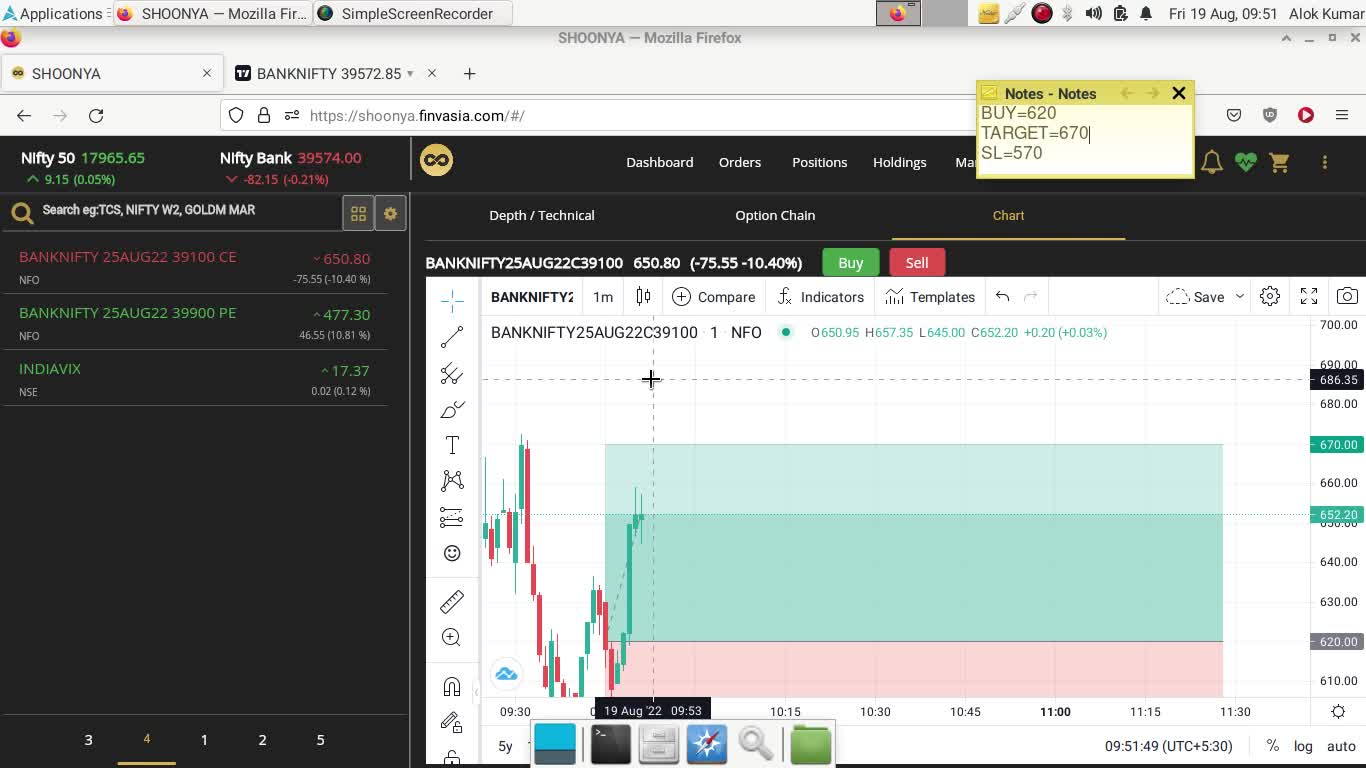Screen dimensions: 1366x768
Task: Open Holdings menu
Action: click(x=900, y=162)
